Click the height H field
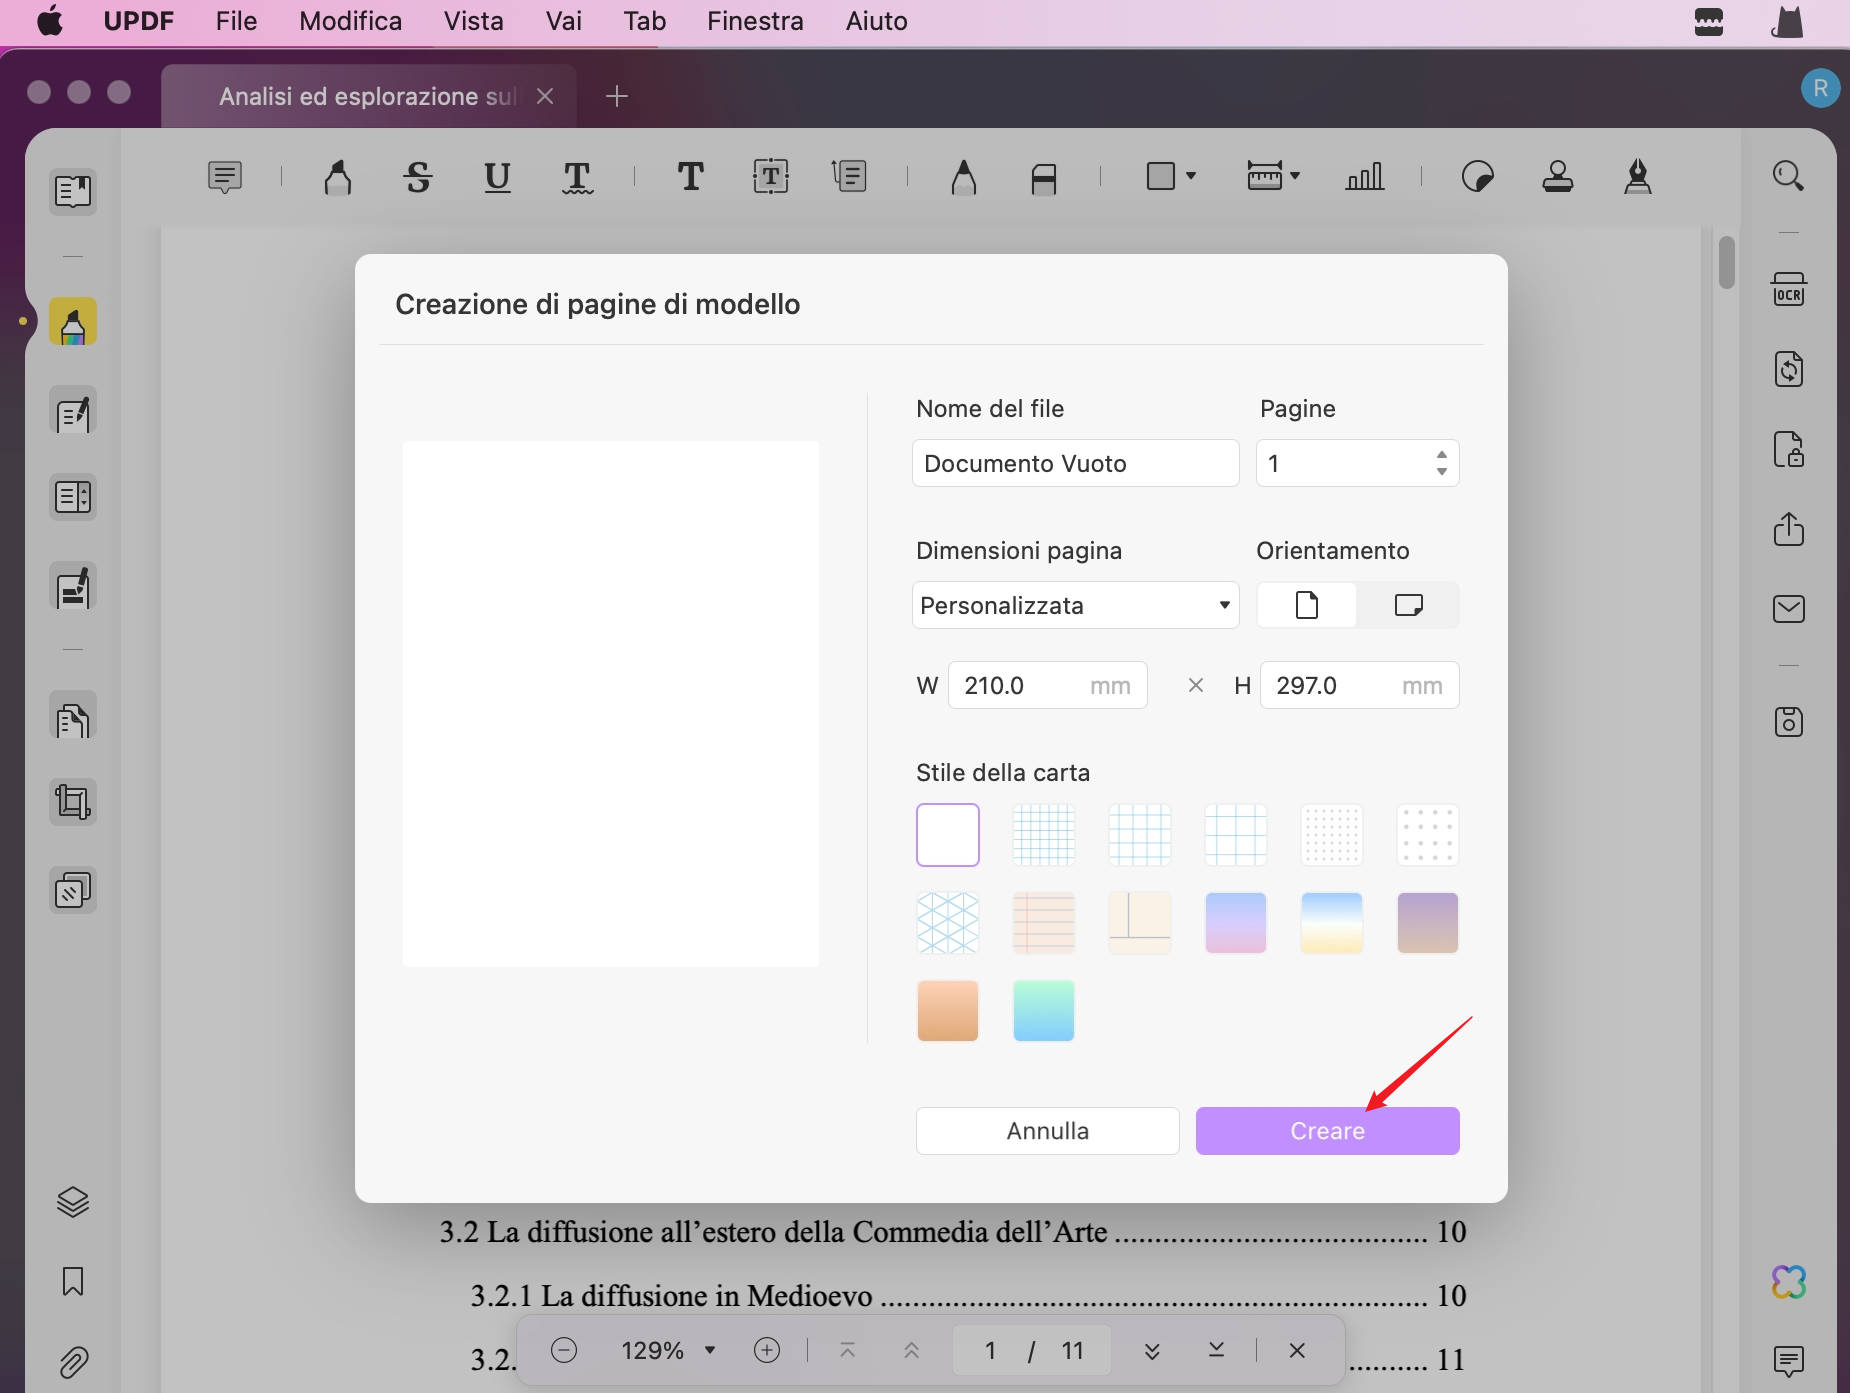 1359,685
